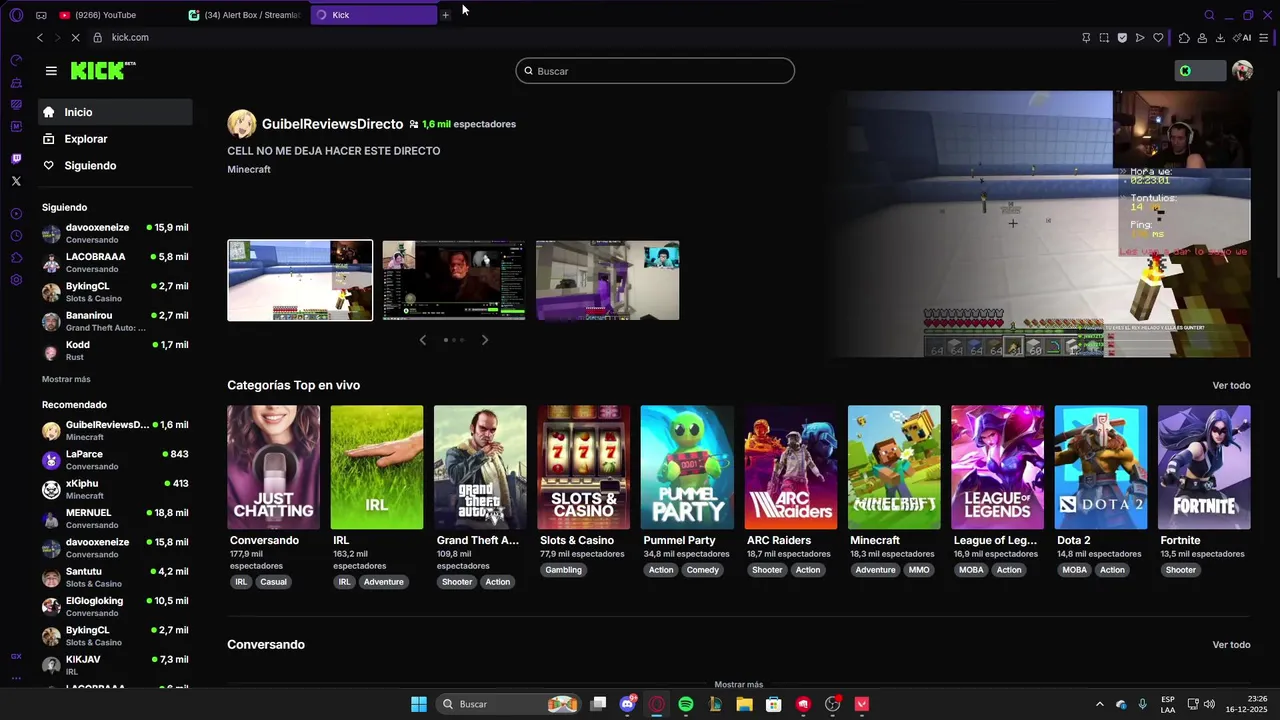Screen dimensions: 1280x720
Task: Go back with the browser back arrow
Action: pos(40,37)
